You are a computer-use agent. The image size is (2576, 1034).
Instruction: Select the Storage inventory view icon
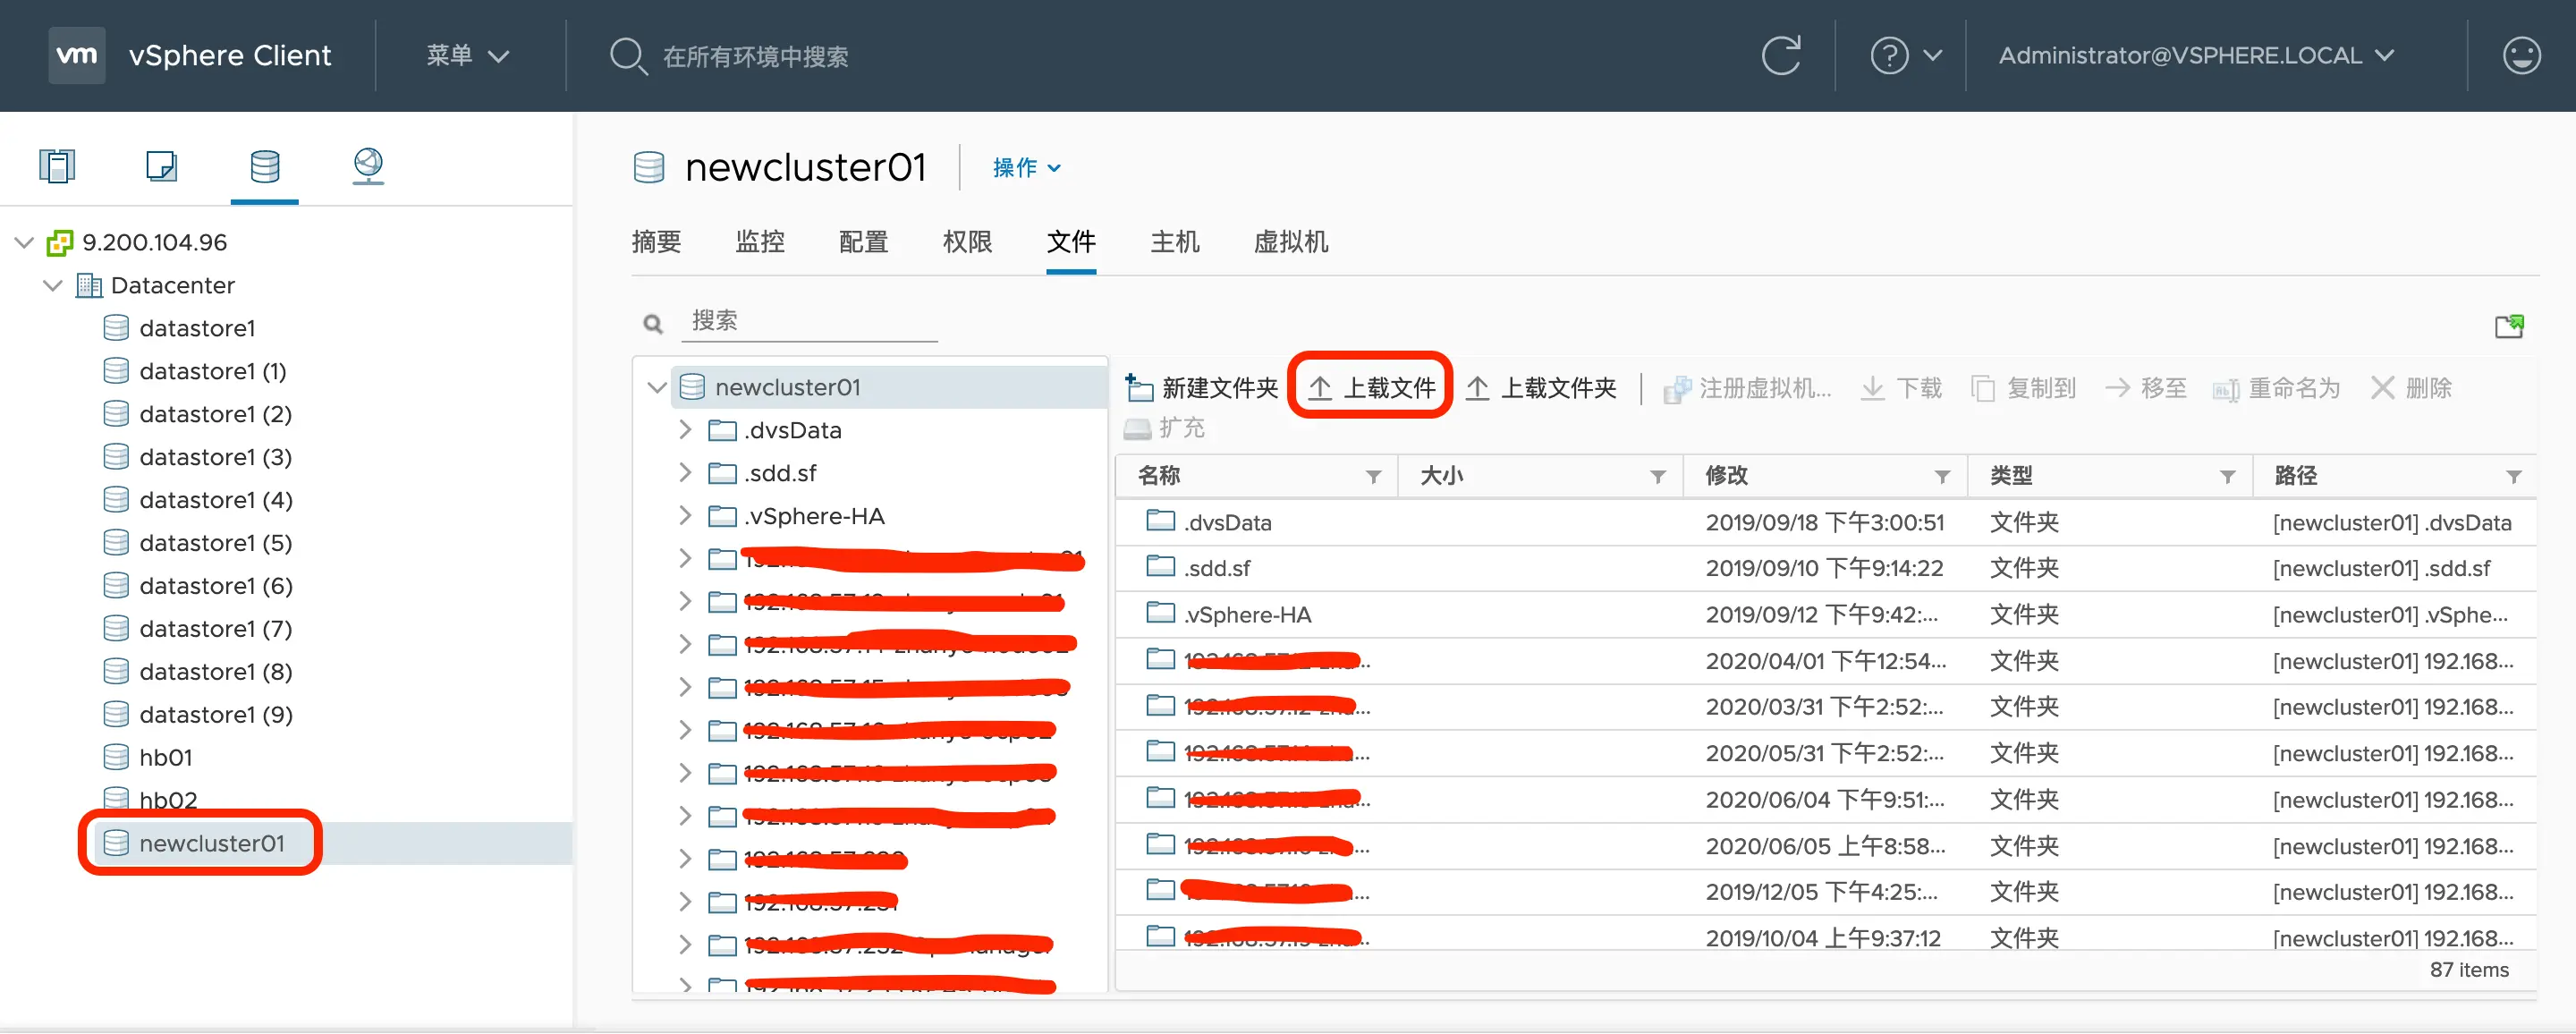click(264, 165)
